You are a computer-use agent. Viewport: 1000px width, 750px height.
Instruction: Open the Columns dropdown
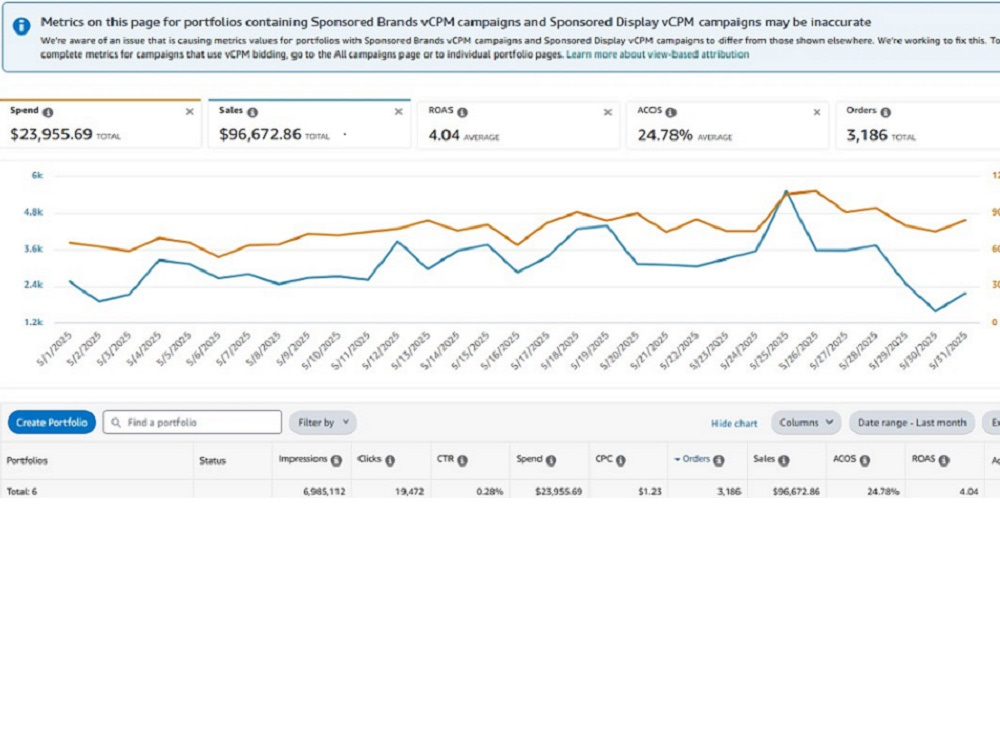pos(806,422)
